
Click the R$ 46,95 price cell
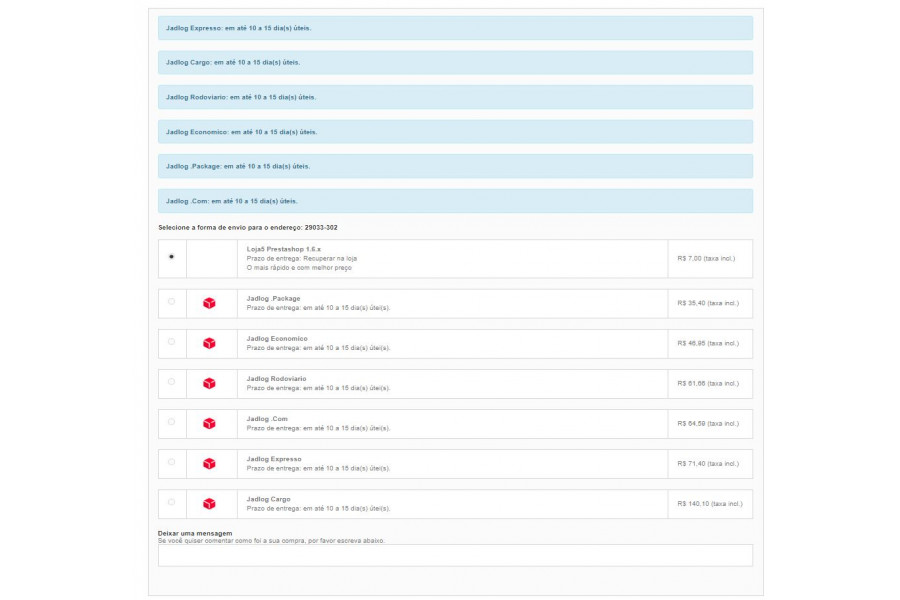710,343
